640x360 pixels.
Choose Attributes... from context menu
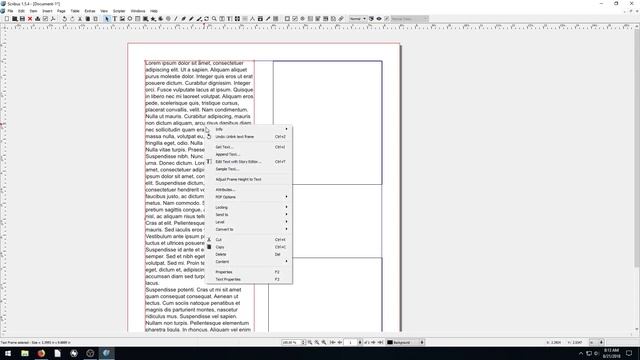click(249, 189)
